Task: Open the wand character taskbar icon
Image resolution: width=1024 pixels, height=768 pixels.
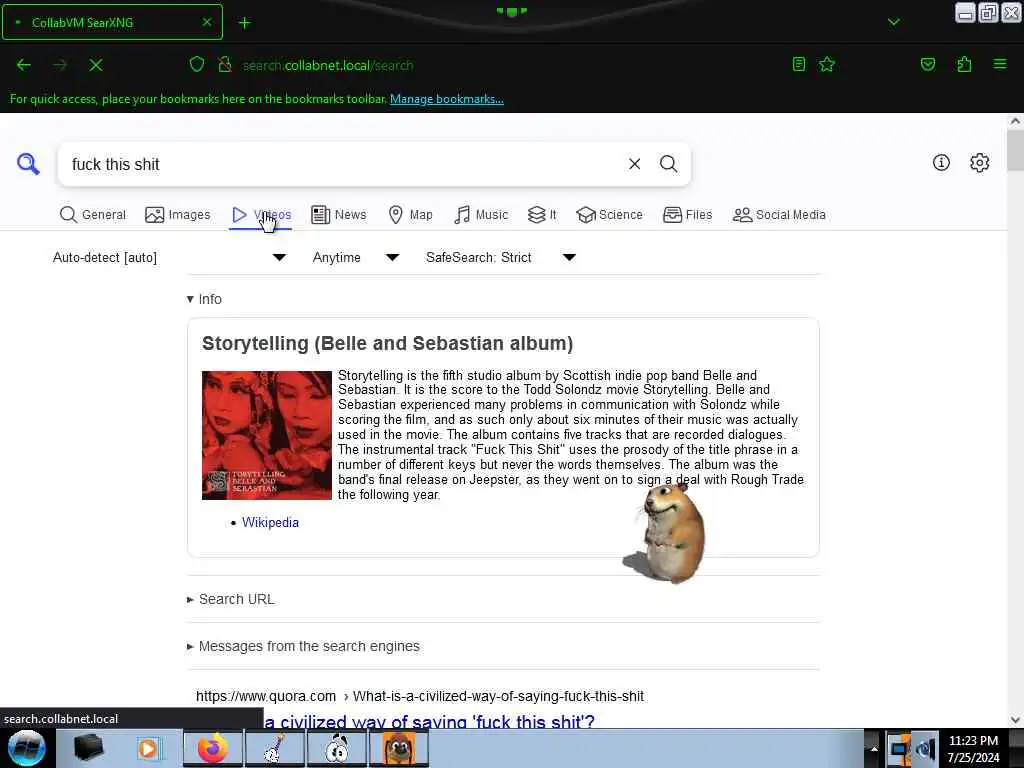Action: (x=274, y=748)
